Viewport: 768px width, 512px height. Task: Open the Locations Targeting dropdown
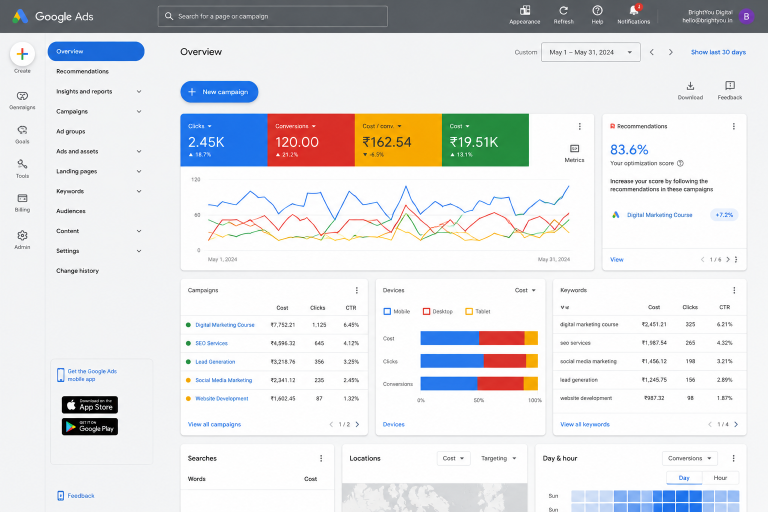(x=498, y=458)
